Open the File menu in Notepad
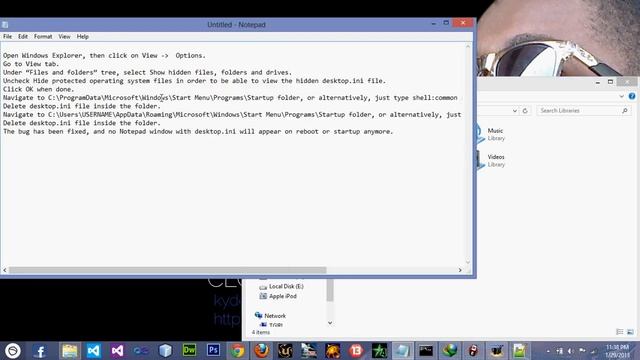The height and width of the screenshot is (360, 640). tap(7, 37)
